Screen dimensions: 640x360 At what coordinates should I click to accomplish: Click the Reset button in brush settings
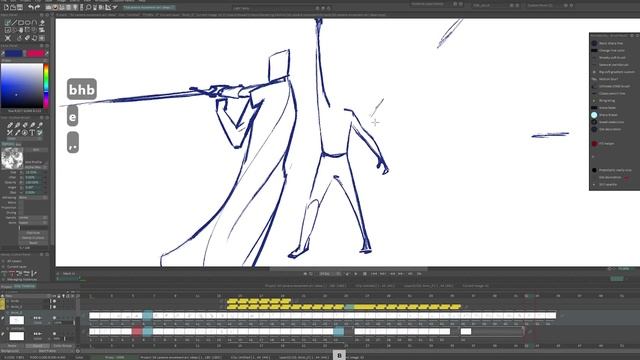click(x=33, y=242)
